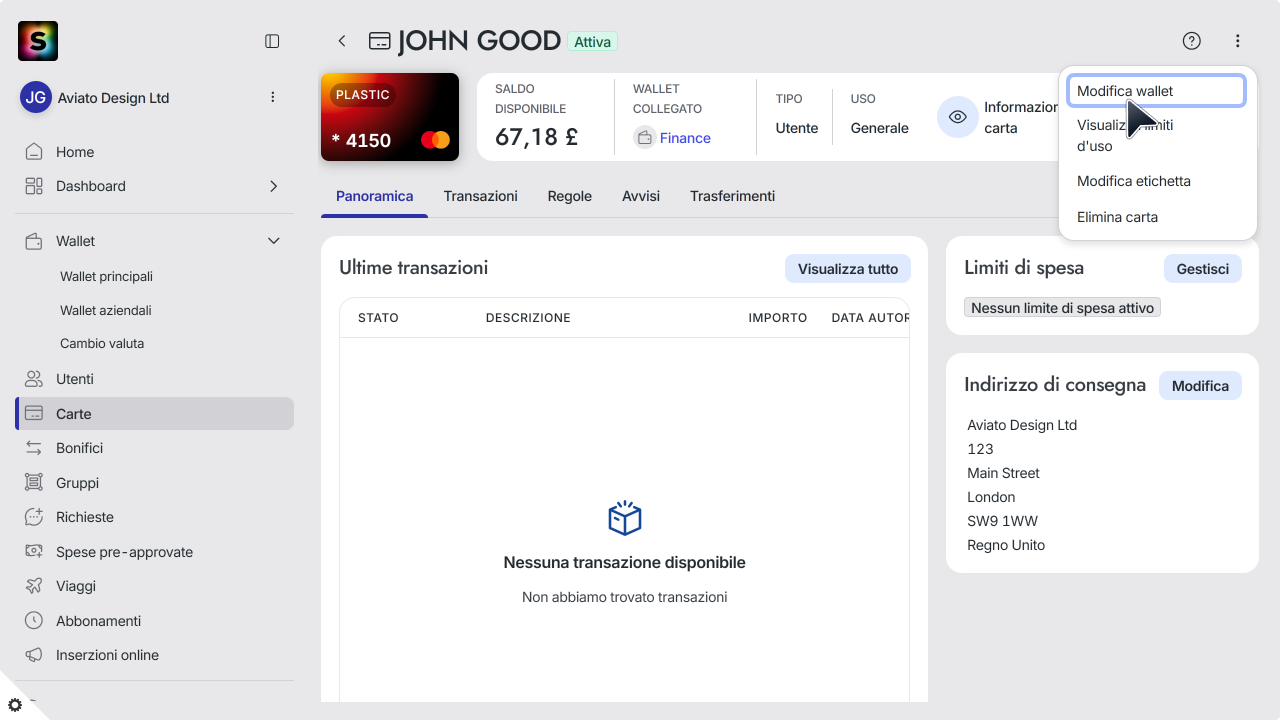Image resolution: width=1280 pixels, height=720 pixels.
Task: Click the SW9 1WW postcode line
Action: click(1002, 521)
